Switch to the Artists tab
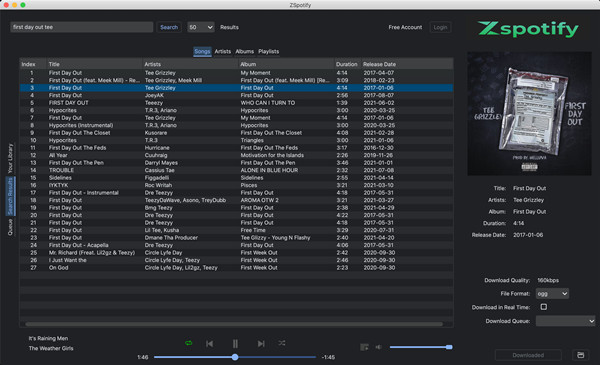 (223, 51)
